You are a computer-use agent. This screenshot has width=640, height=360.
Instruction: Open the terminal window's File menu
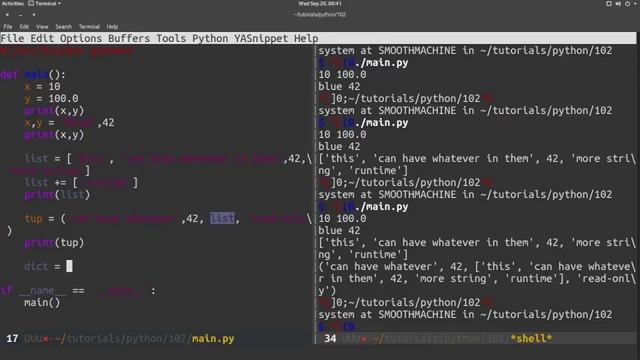[x=8, y=27]
